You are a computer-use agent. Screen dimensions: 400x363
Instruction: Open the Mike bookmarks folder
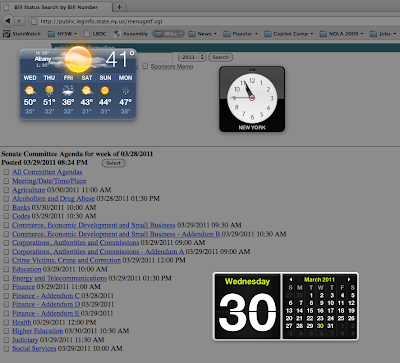pos(168,34)
